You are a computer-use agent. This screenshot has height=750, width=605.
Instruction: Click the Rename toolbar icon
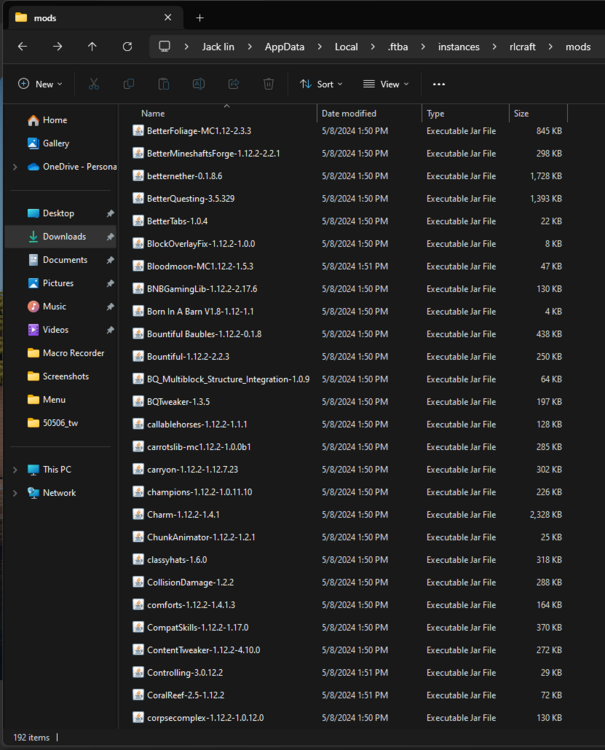point(198,84)
